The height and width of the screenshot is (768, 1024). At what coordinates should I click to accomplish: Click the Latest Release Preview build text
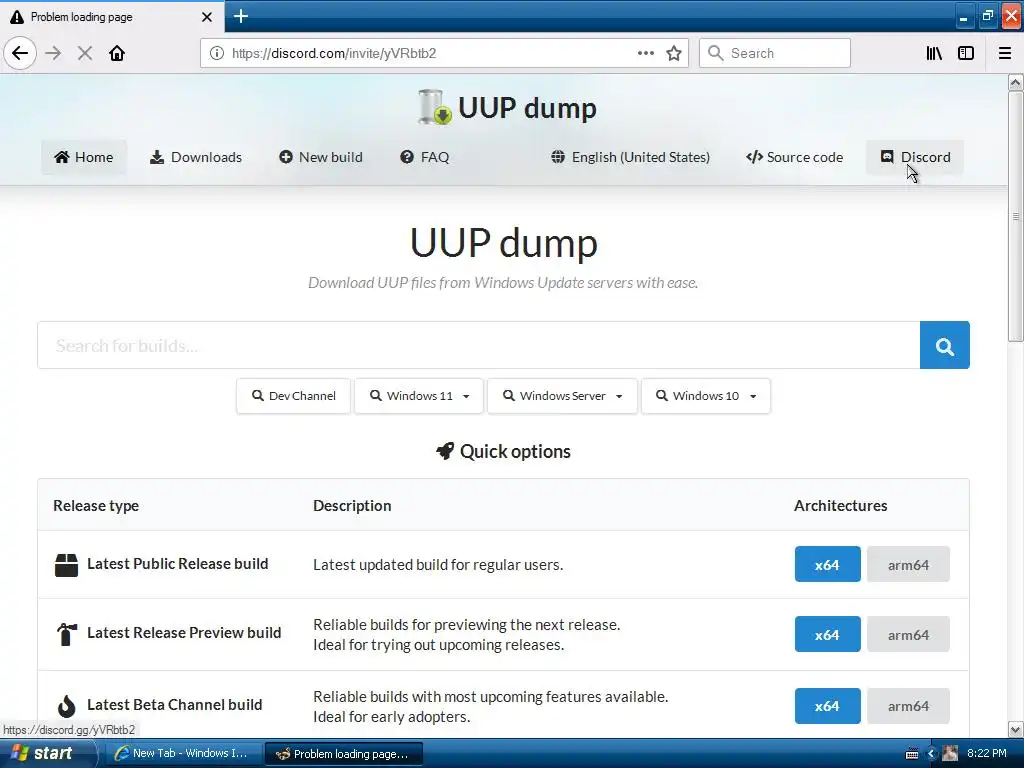[184, 633]
